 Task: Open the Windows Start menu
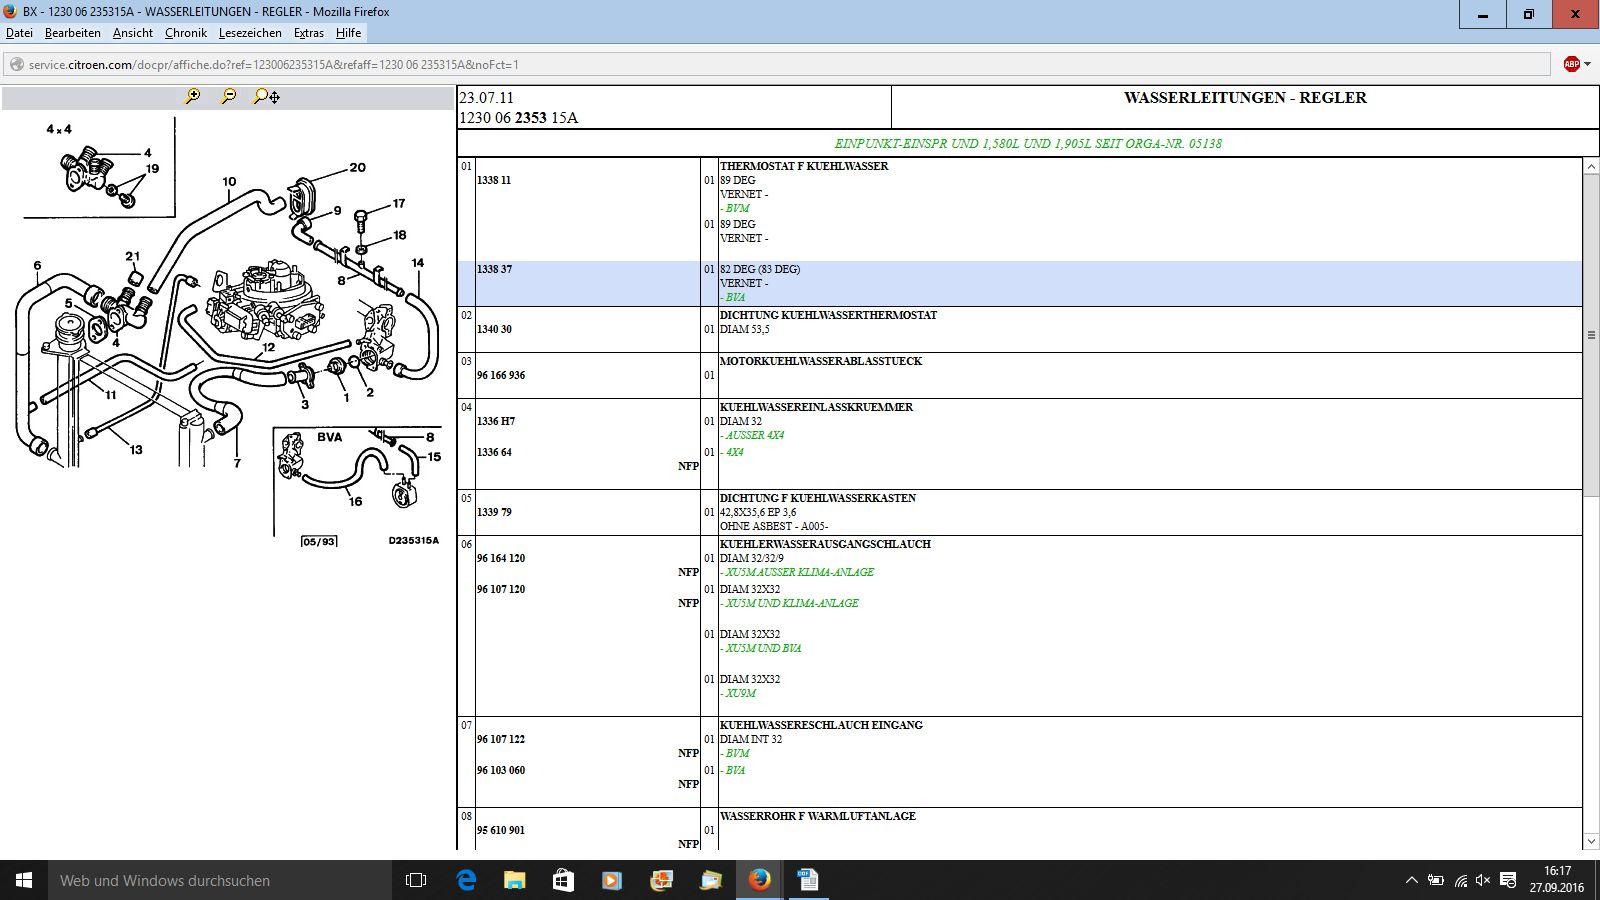click(24, 880)
